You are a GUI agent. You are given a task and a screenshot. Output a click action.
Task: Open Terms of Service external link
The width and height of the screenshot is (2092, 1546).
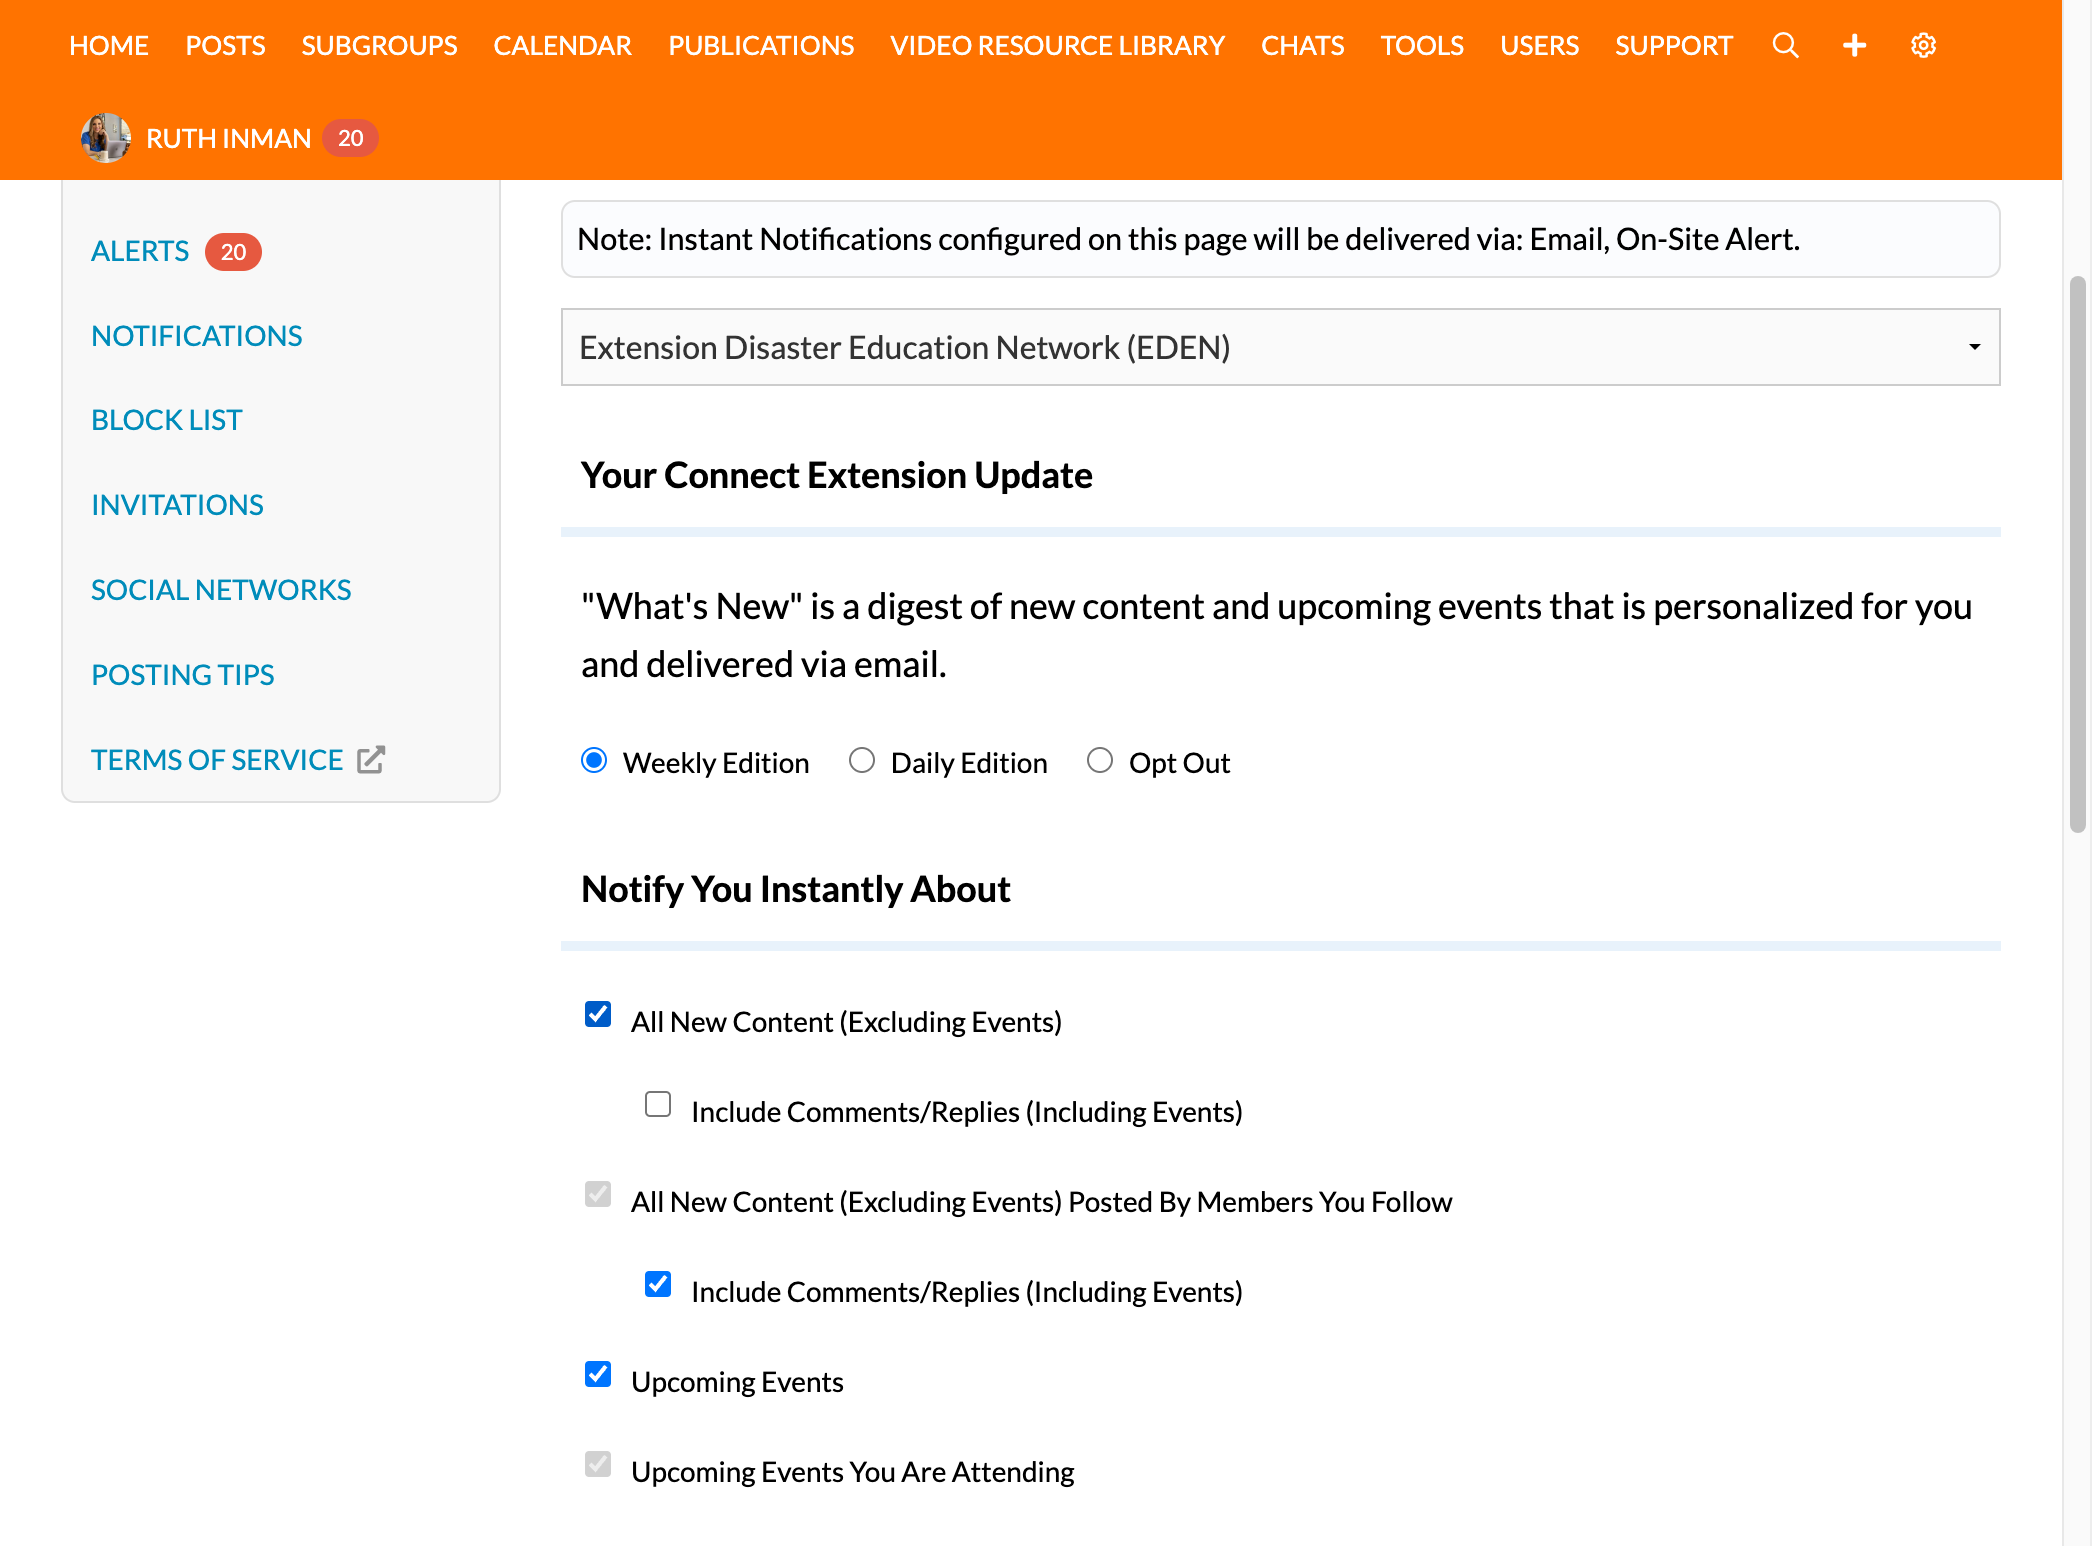point(238,760)
